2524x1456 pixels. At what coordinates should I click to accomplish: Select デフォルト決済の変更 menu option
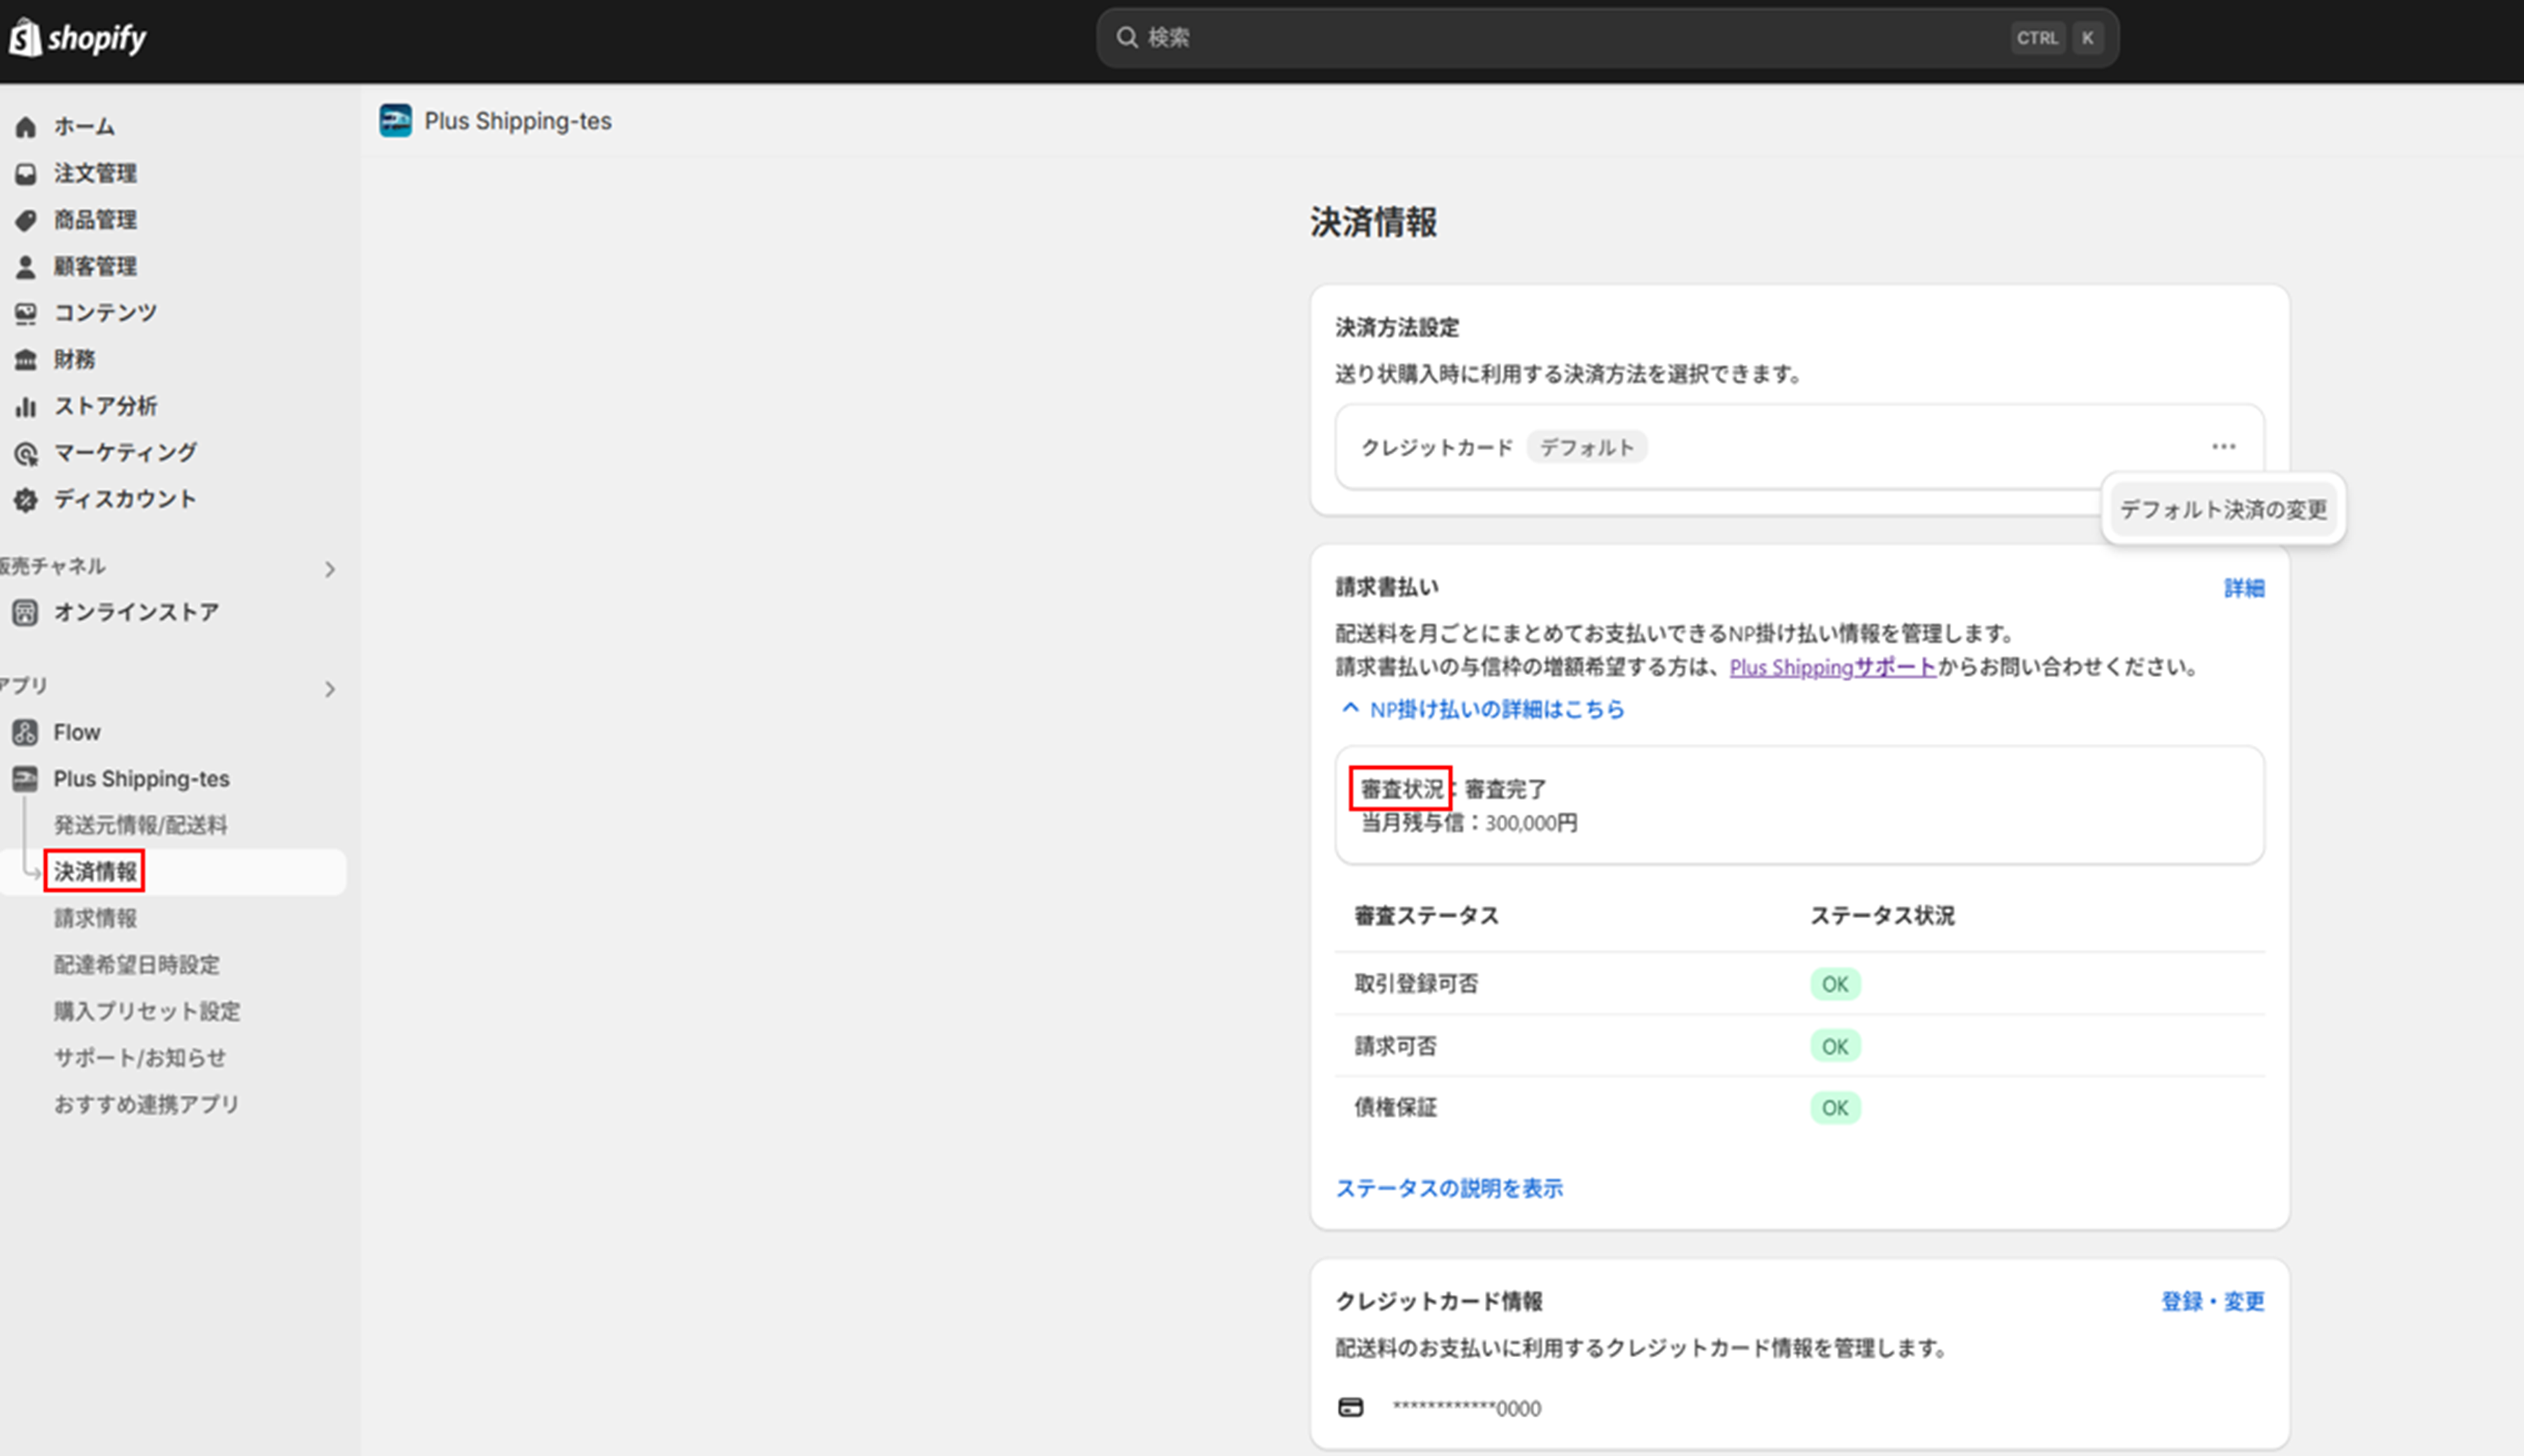[2223, 510]
